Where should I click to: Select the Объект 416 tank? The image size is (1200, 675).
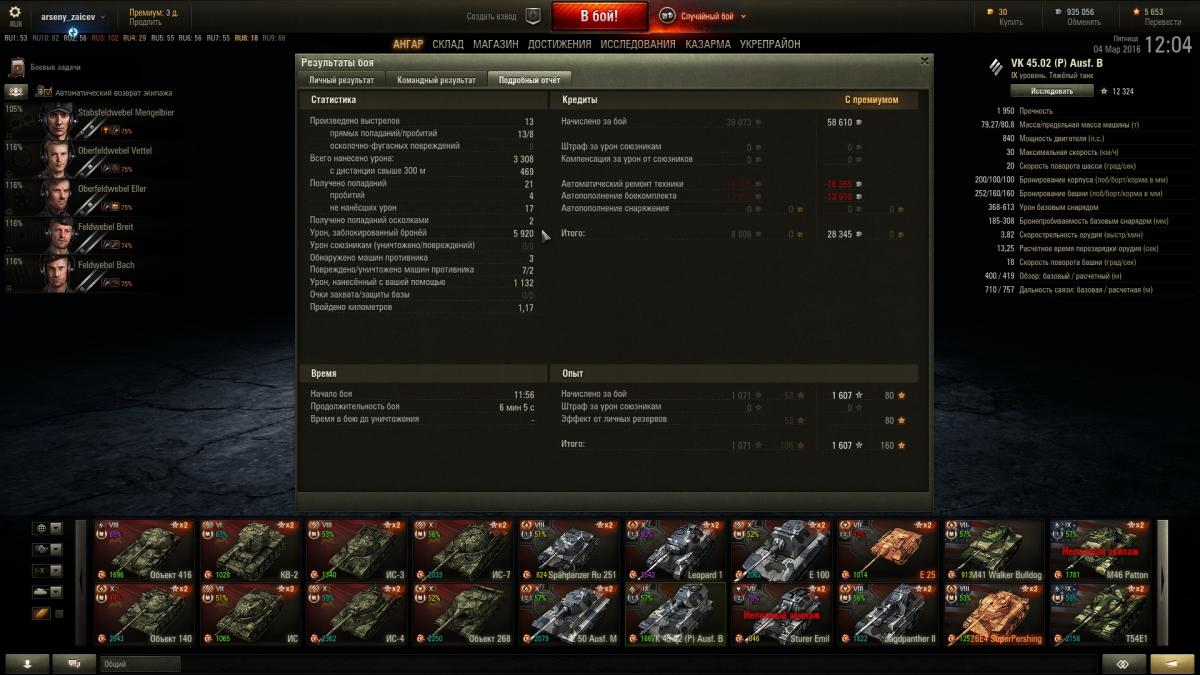[144, 550]
